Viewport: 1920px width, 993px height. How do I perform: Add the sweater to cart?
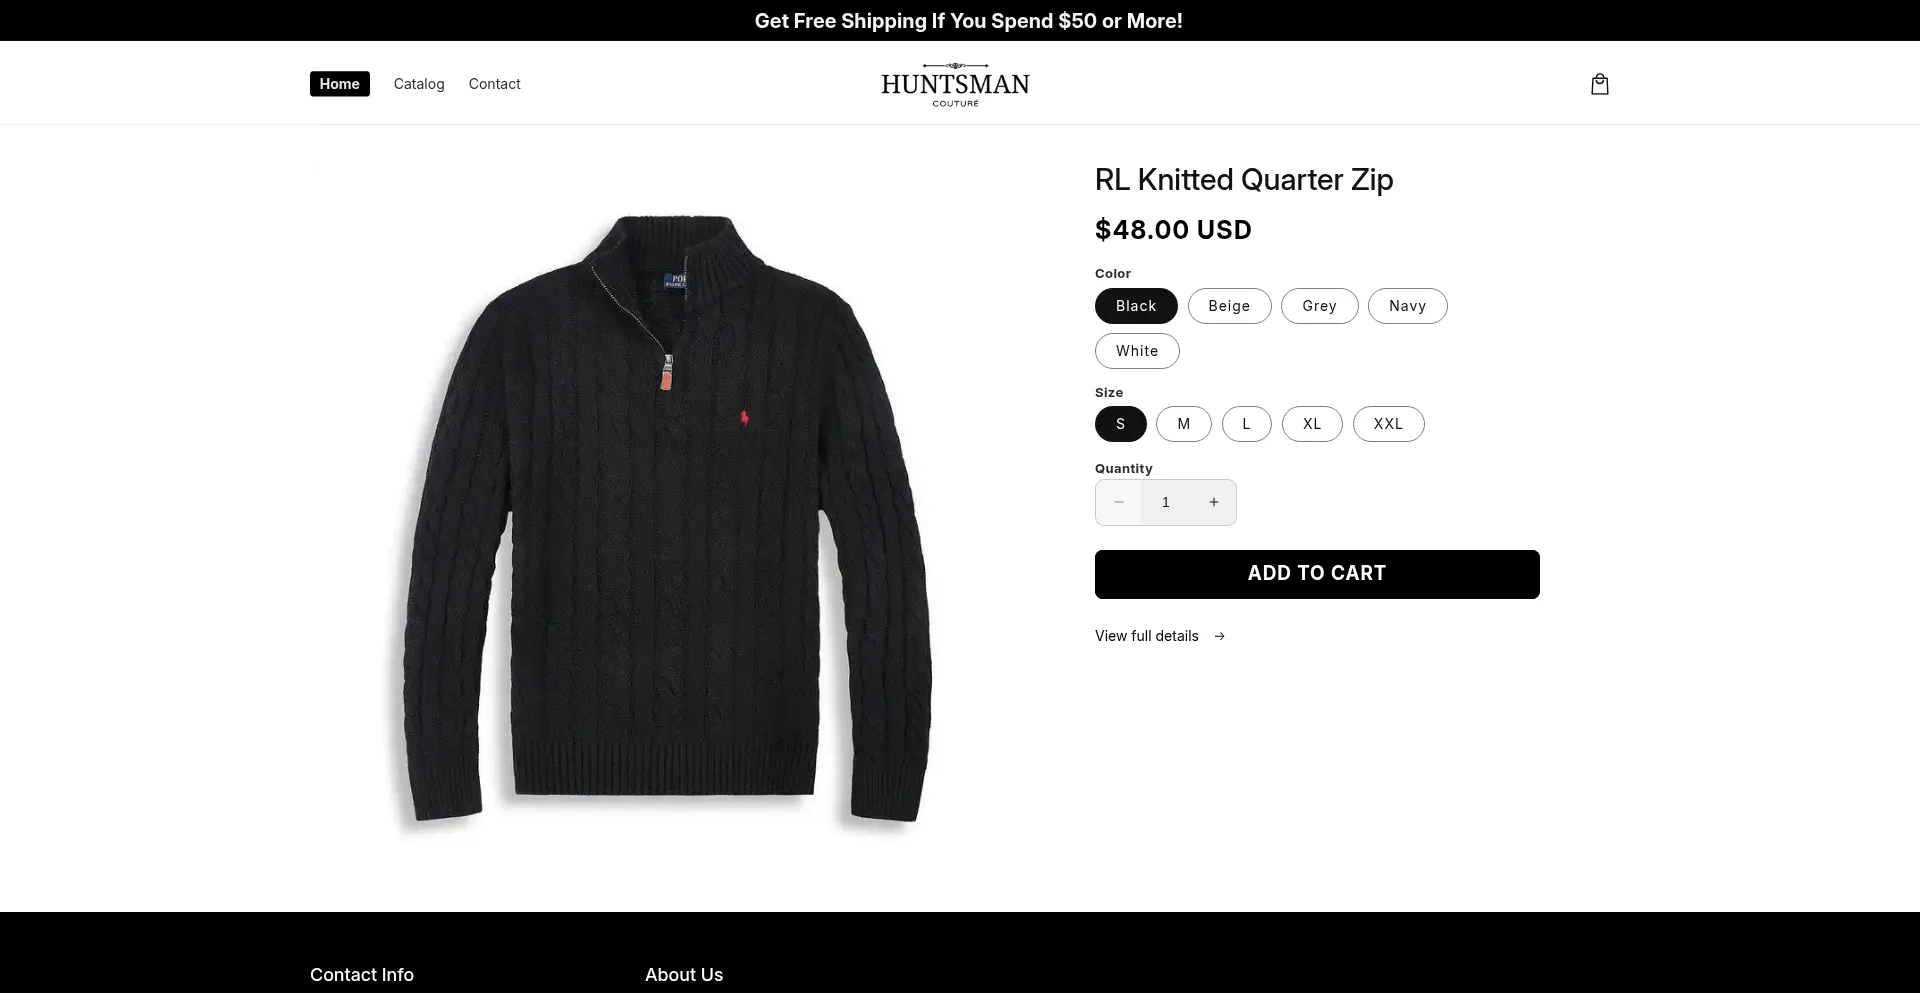(1317, 574)
